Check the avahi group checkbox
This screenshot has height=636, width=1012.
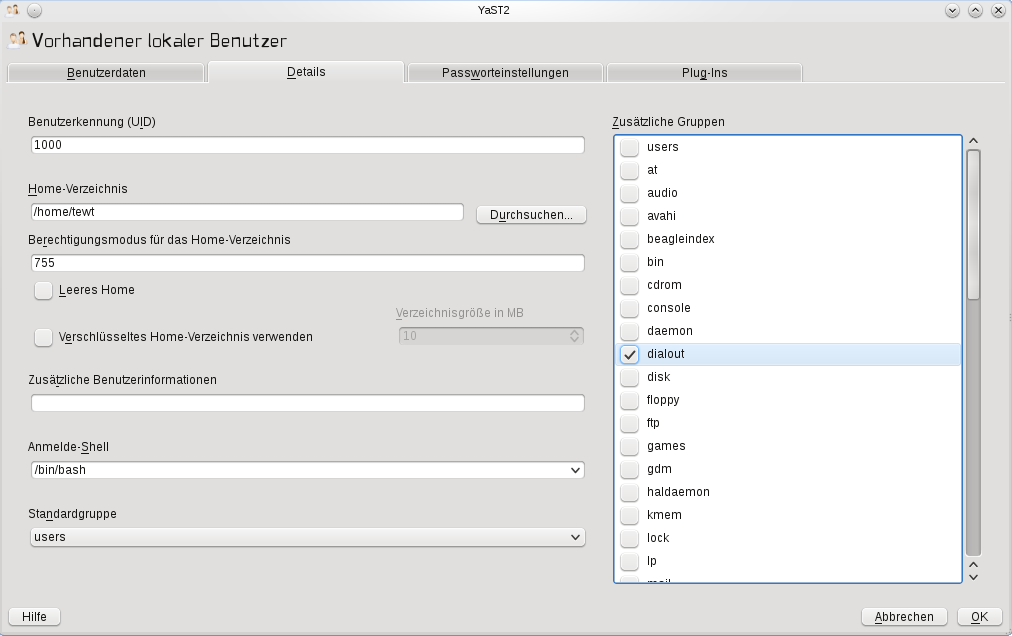pos(629,216)
